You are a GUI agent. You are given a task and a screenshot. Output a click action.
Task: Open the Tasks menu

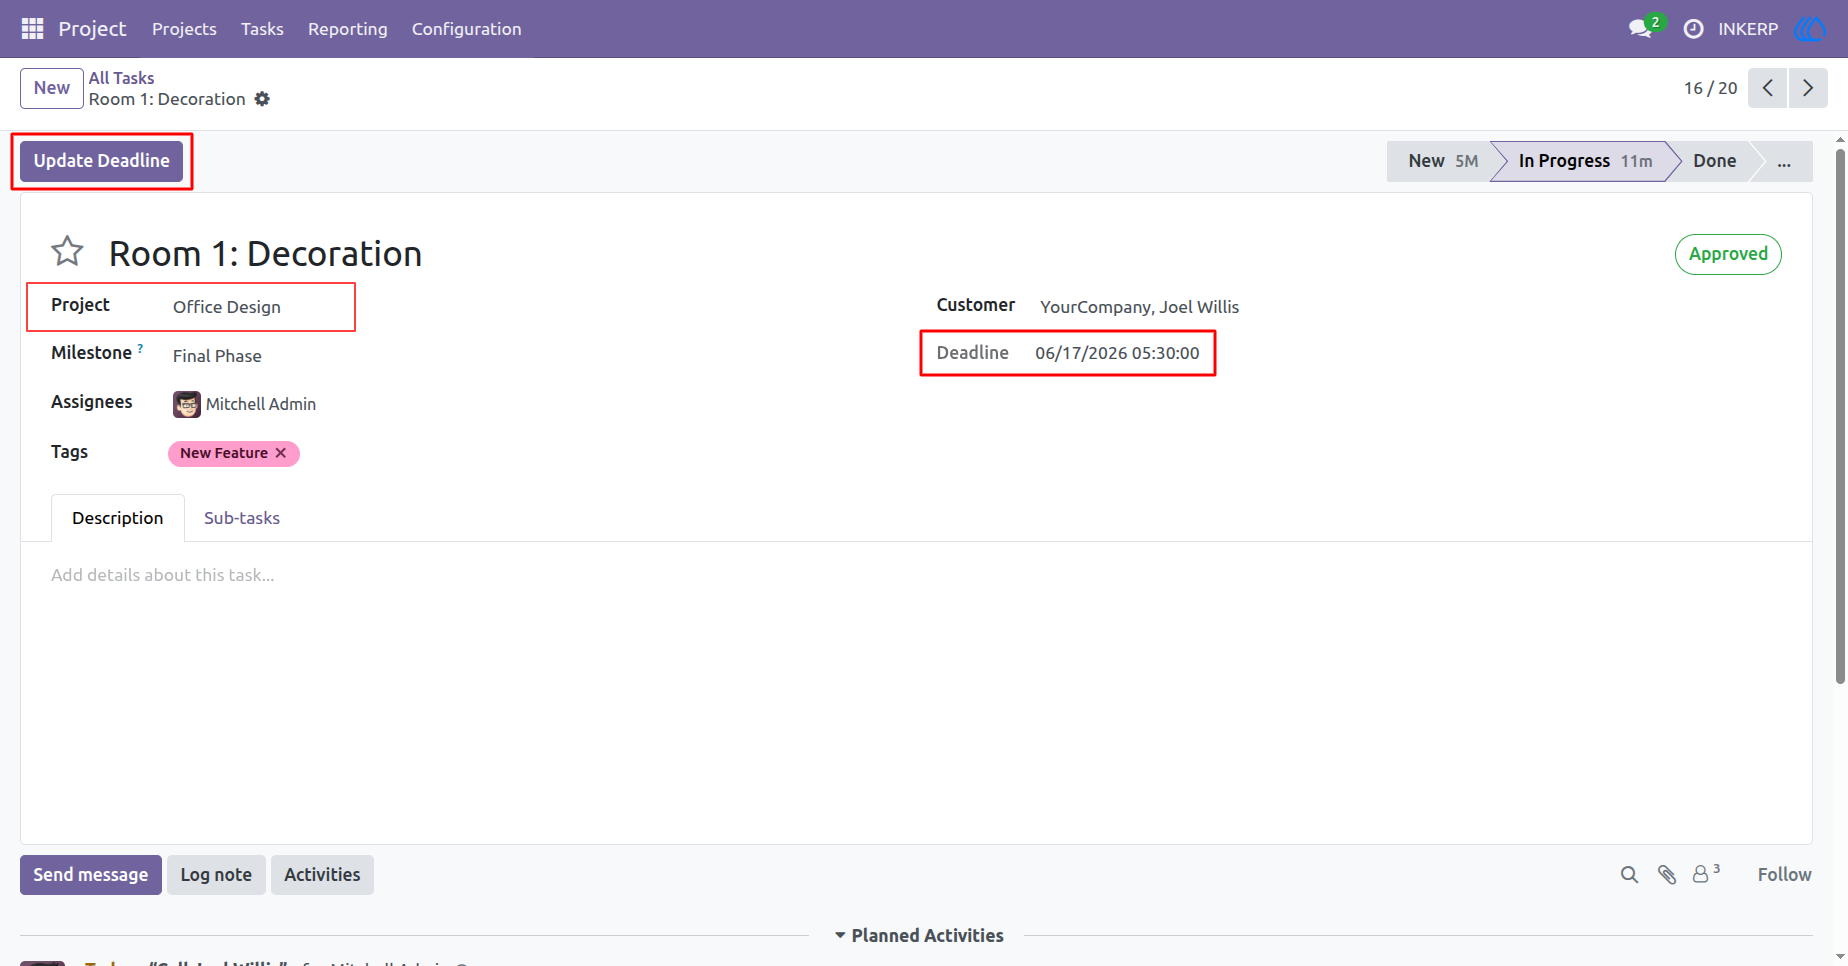point(262,29)
